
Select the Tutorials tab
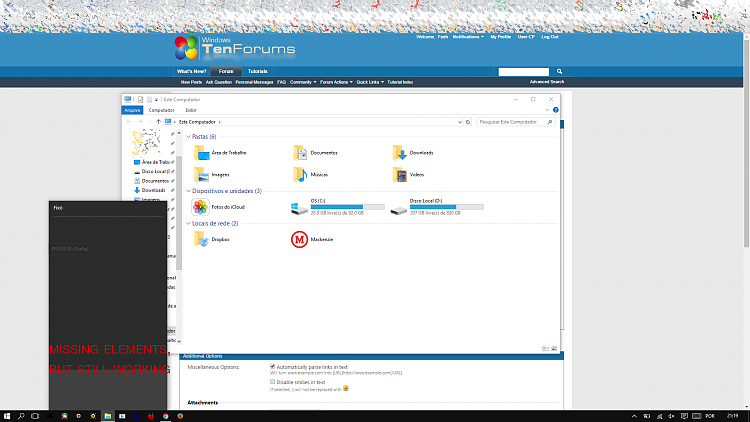[x=257, y=71]
